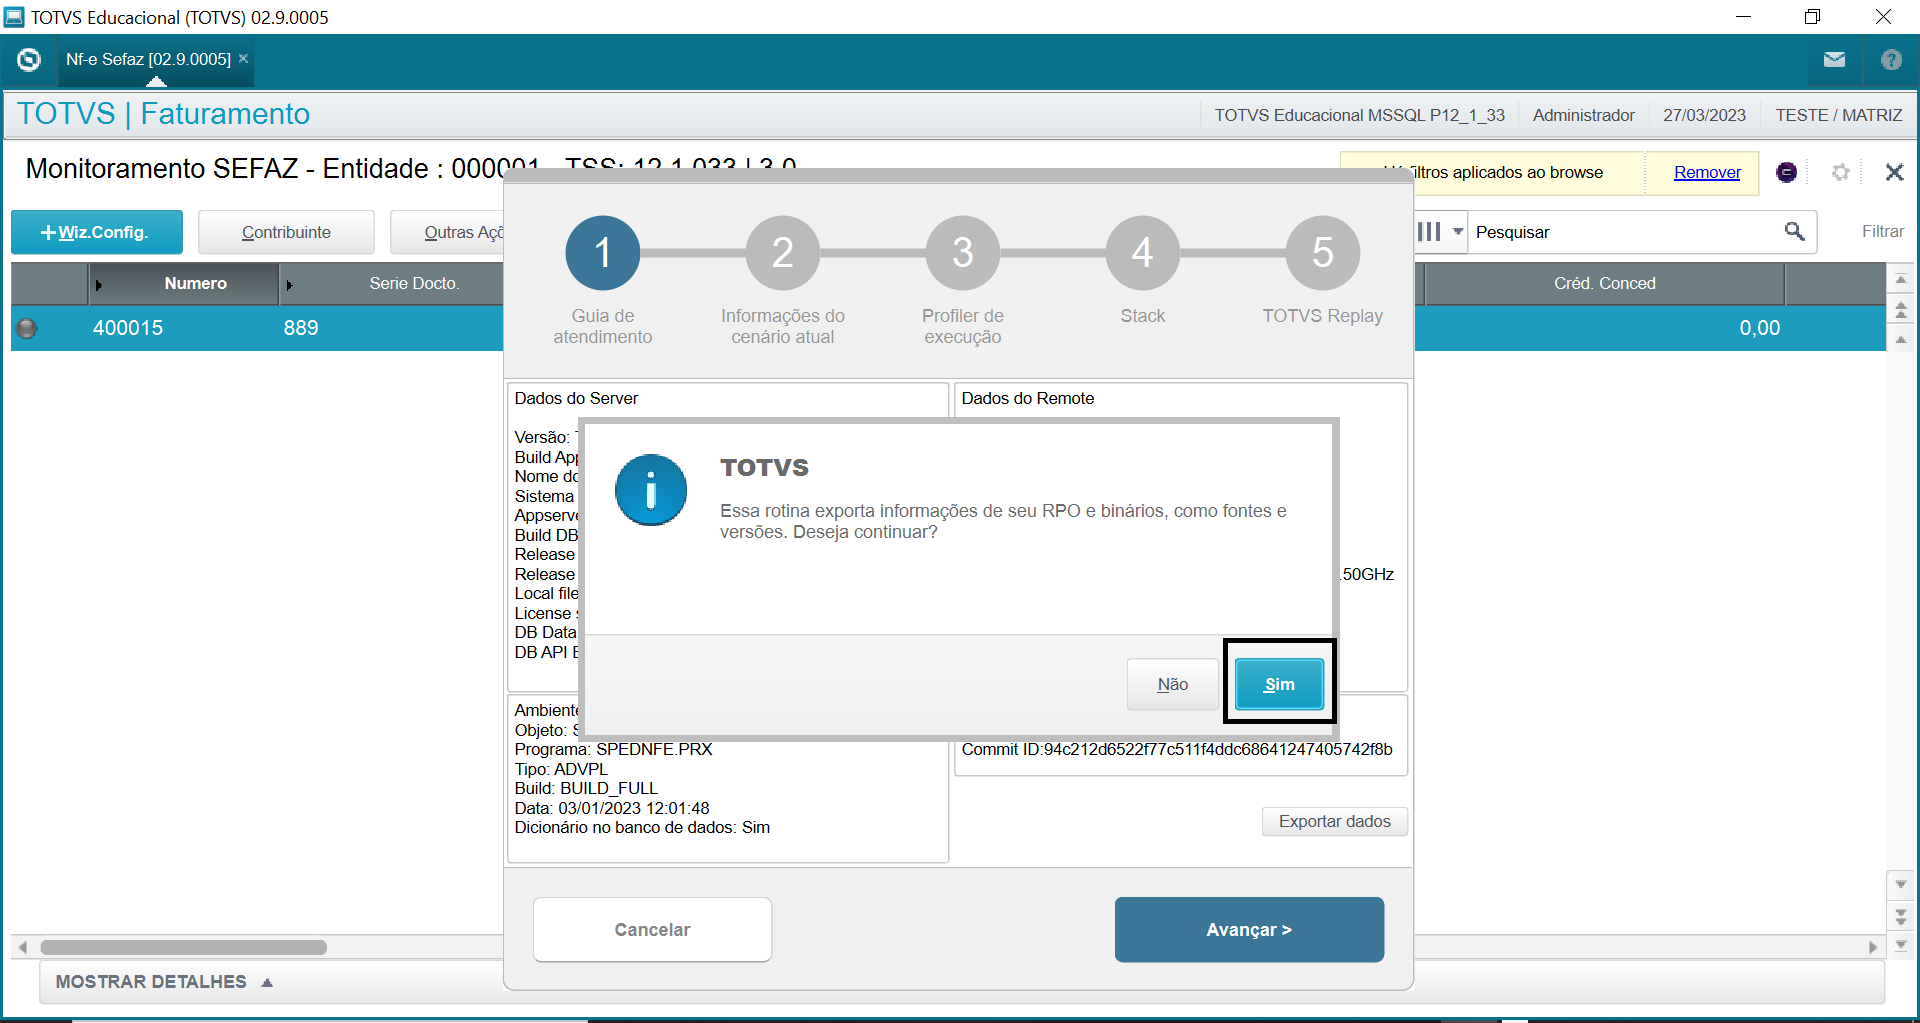Open the browse settings gear icon

point(1840,172)
